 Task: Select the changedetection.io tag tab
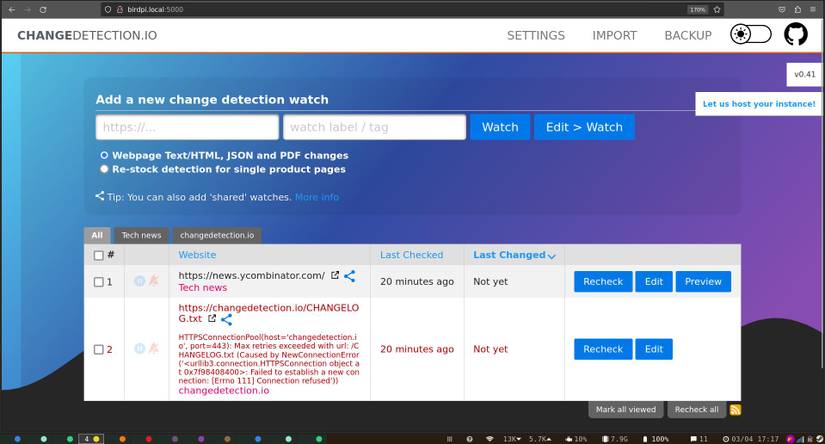point(217,235)
